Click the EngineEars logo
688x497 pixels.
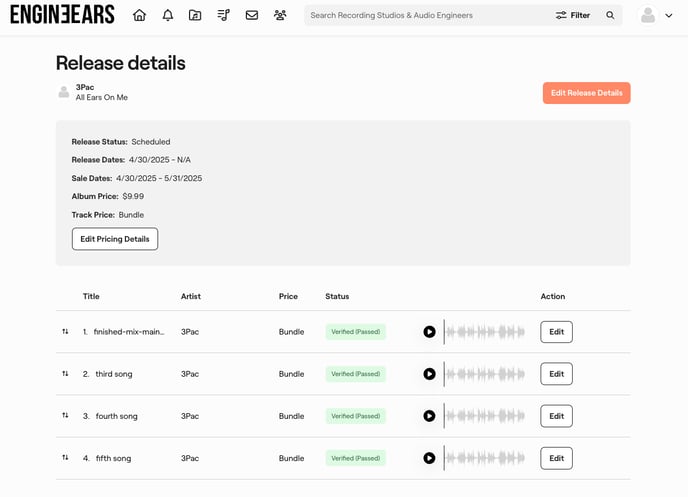coord(62,15)
